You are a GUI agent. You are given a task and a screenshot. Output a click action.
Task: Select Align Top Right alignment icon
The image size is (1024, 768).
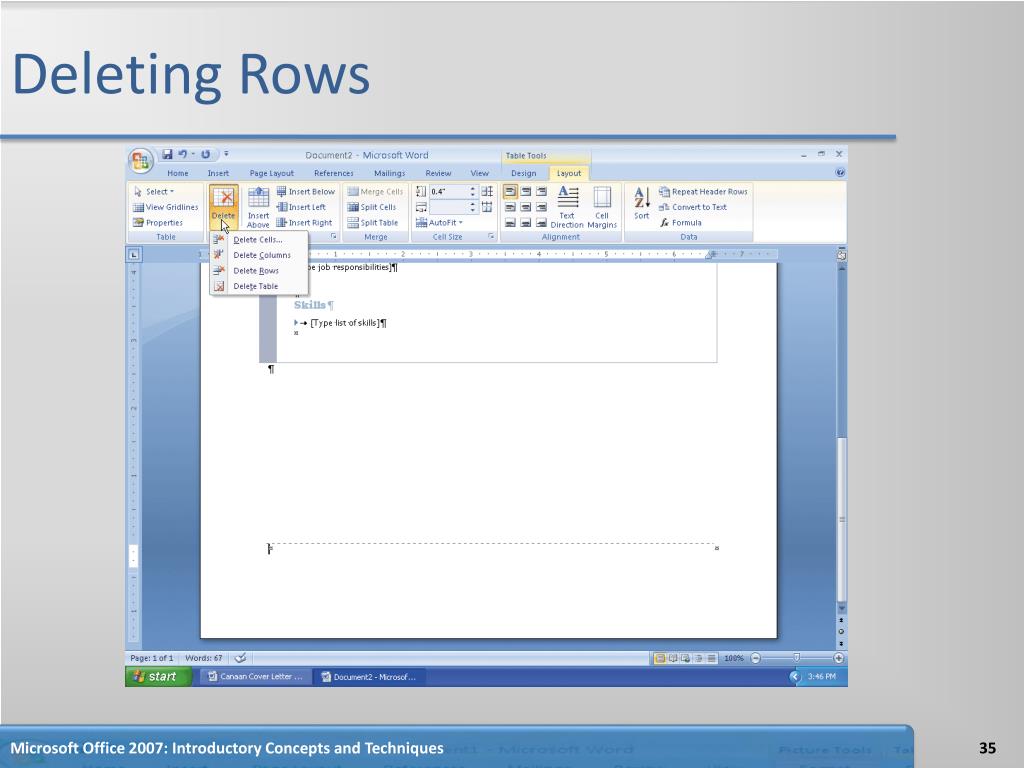pyautogui.click(x=541, y=191)
